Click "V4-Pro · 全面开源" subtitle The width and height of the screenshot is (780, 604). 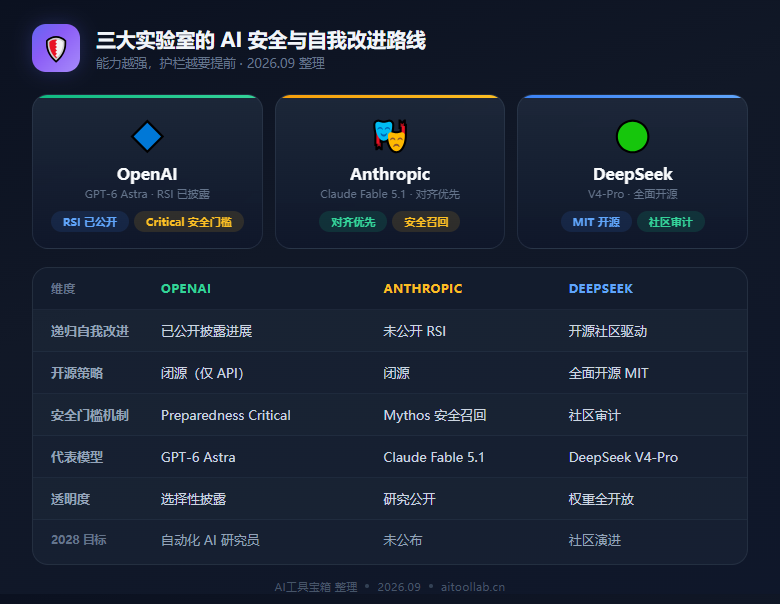coord(632,194)
